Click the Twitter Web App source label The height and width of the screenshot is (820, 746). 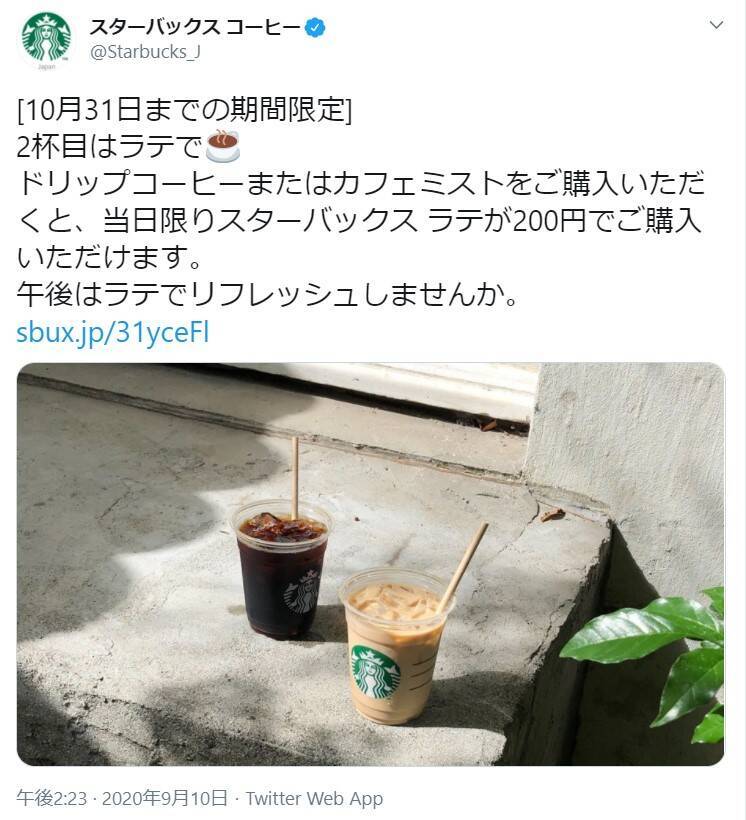[x=314, y=799]
